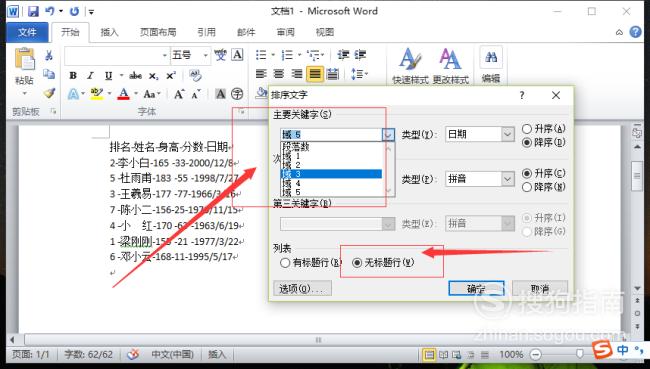This screenshot has height=369, width=650.
Task: Open the font size 五号 dropdown
Action: click(205, 55)
